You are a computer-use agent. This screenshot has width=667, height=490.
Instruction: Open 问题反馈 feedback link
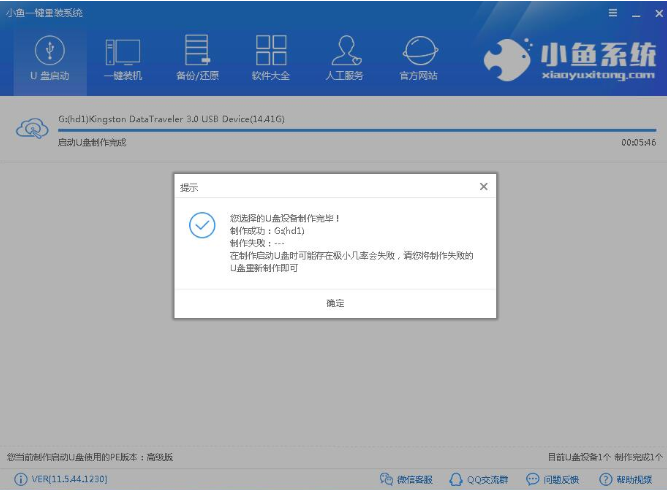point(554,480)
